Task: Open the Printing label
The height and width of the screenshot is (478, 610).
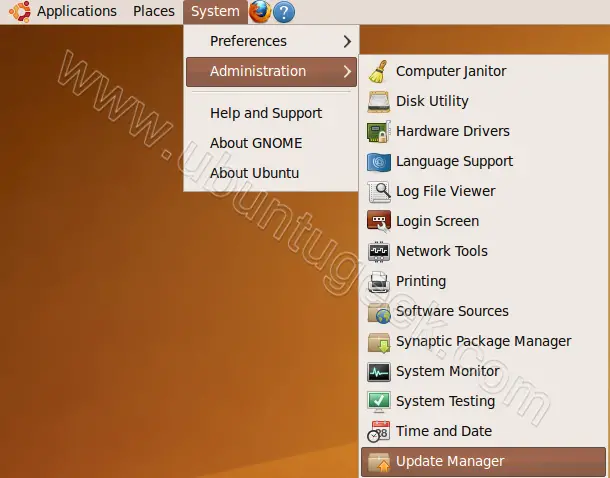Action: pos(421,282)
